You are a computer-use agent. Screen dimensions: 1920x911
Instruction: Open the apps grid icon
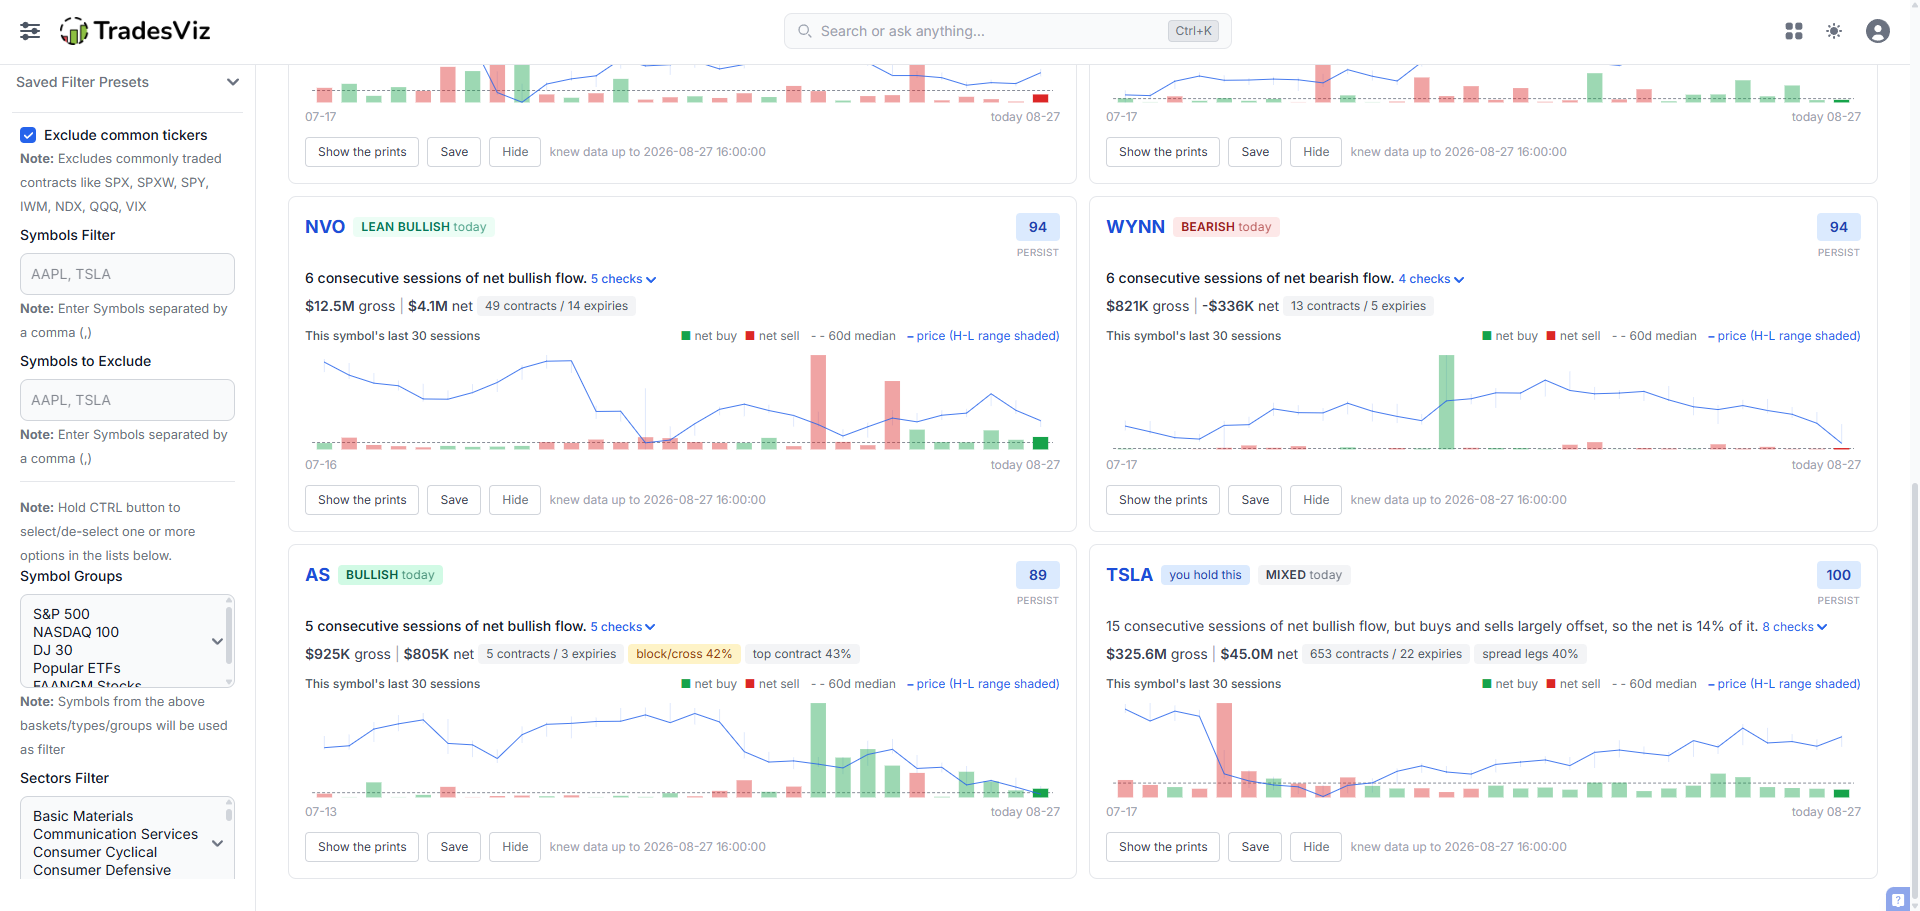pos(1794,31)
